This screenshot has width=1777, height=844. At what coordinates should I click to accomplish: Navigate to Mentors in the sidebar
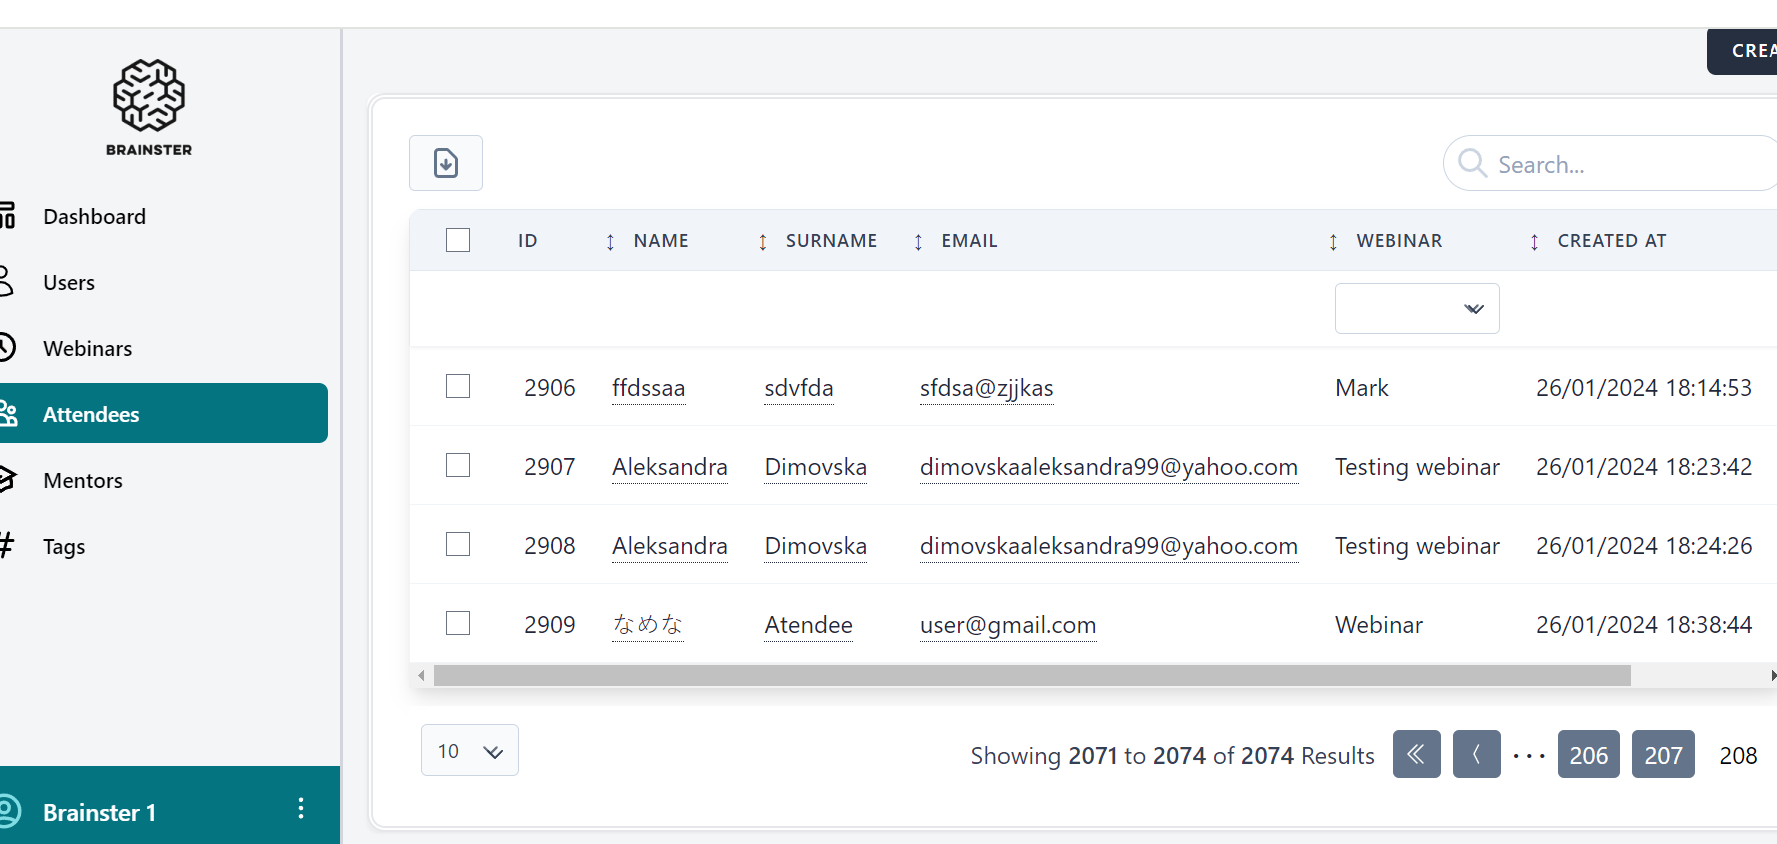(x=83, y=480)
